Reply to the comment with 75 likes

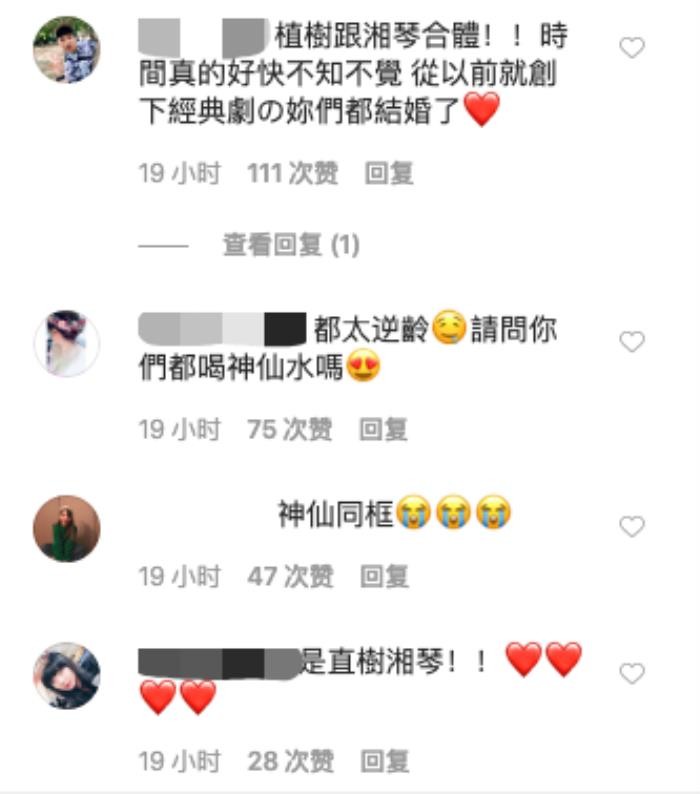[383, 429]
